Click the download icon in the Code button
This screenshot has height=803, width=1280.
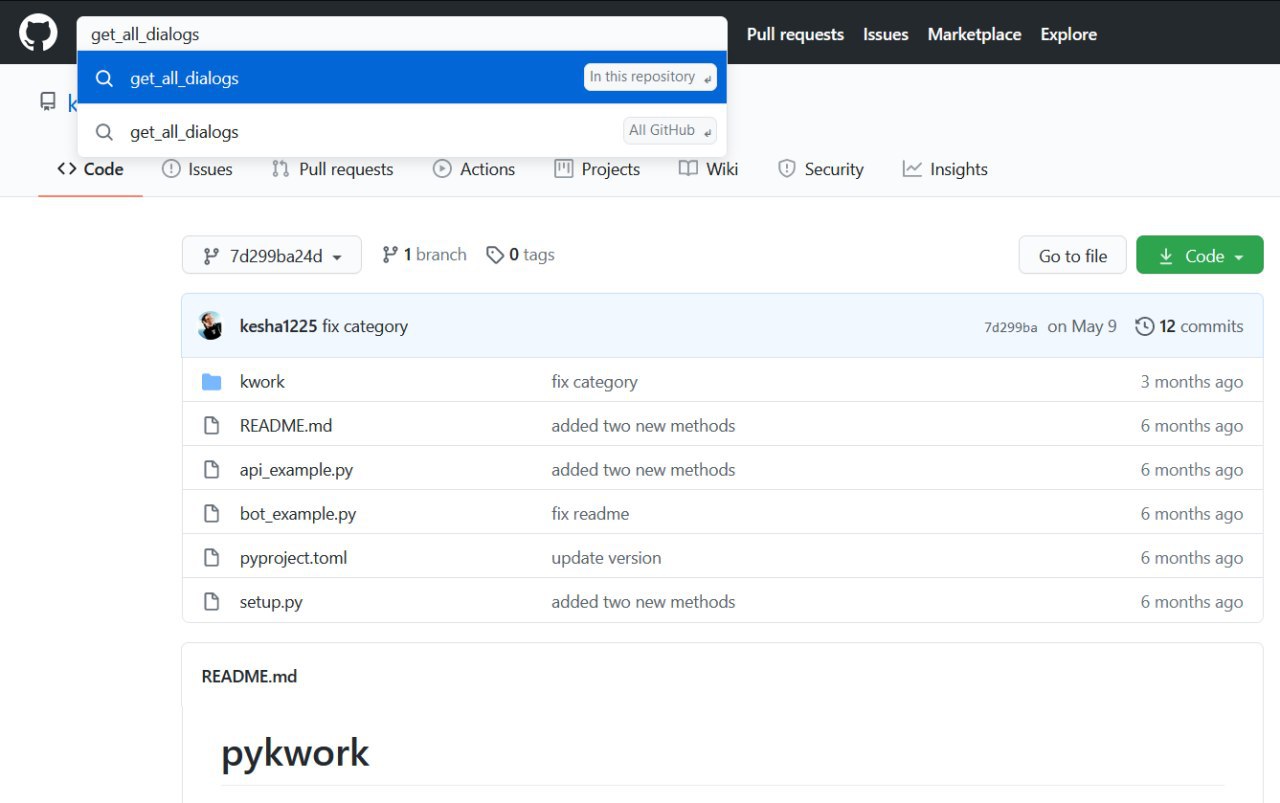click(1166, 256)
